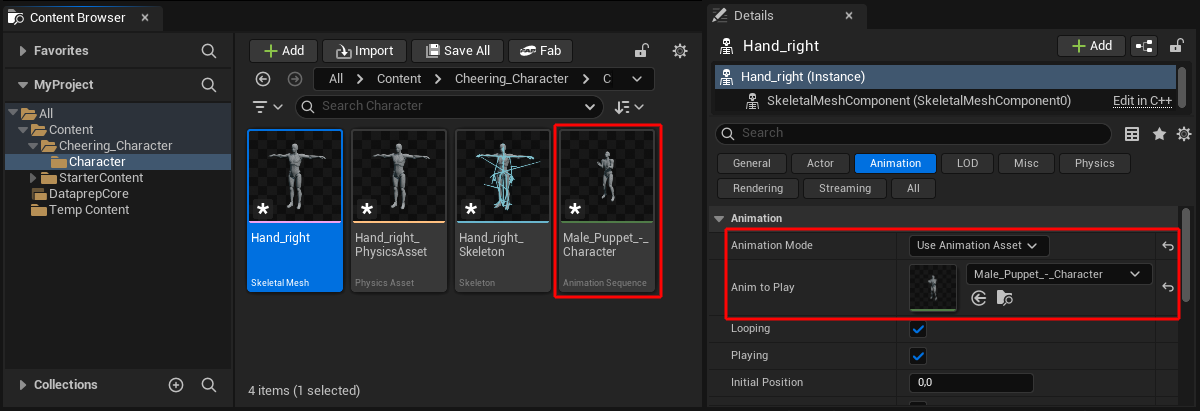Click the Content Browser lock icon

pyautogui.click(x=642, y=51)
